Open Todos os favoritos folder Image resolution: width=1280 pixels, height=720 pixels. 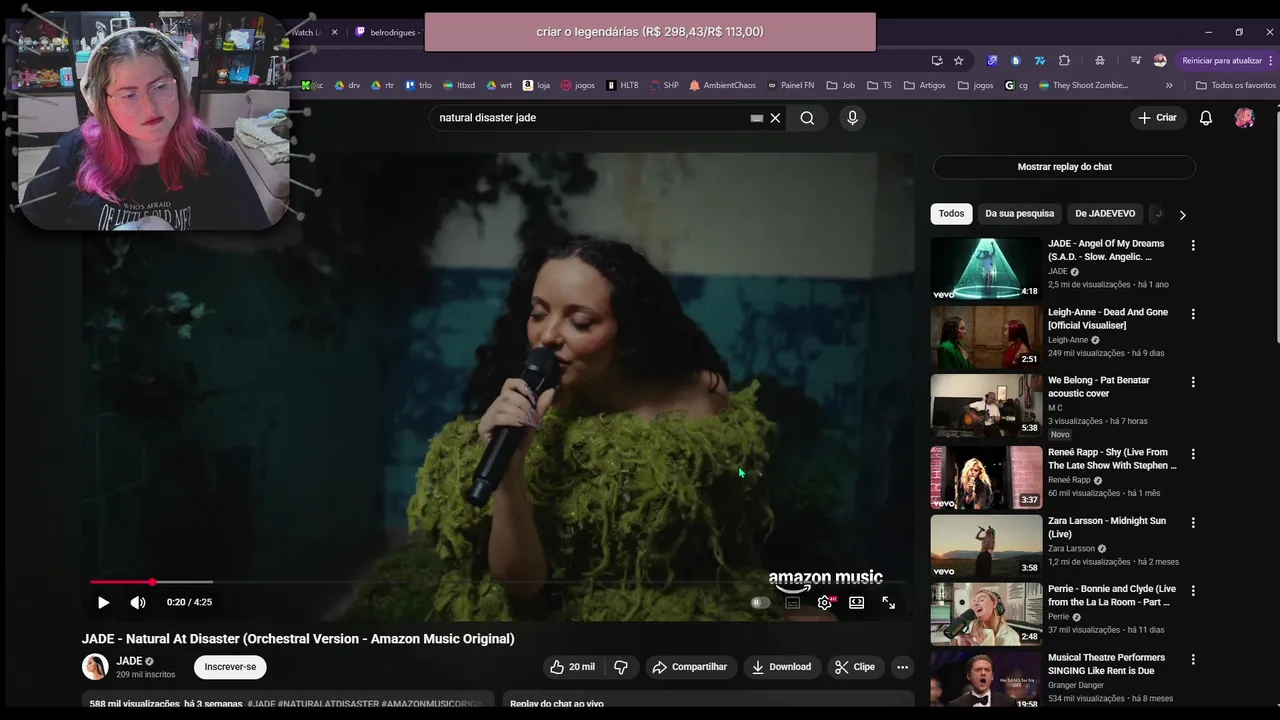tap(1236, 85)
